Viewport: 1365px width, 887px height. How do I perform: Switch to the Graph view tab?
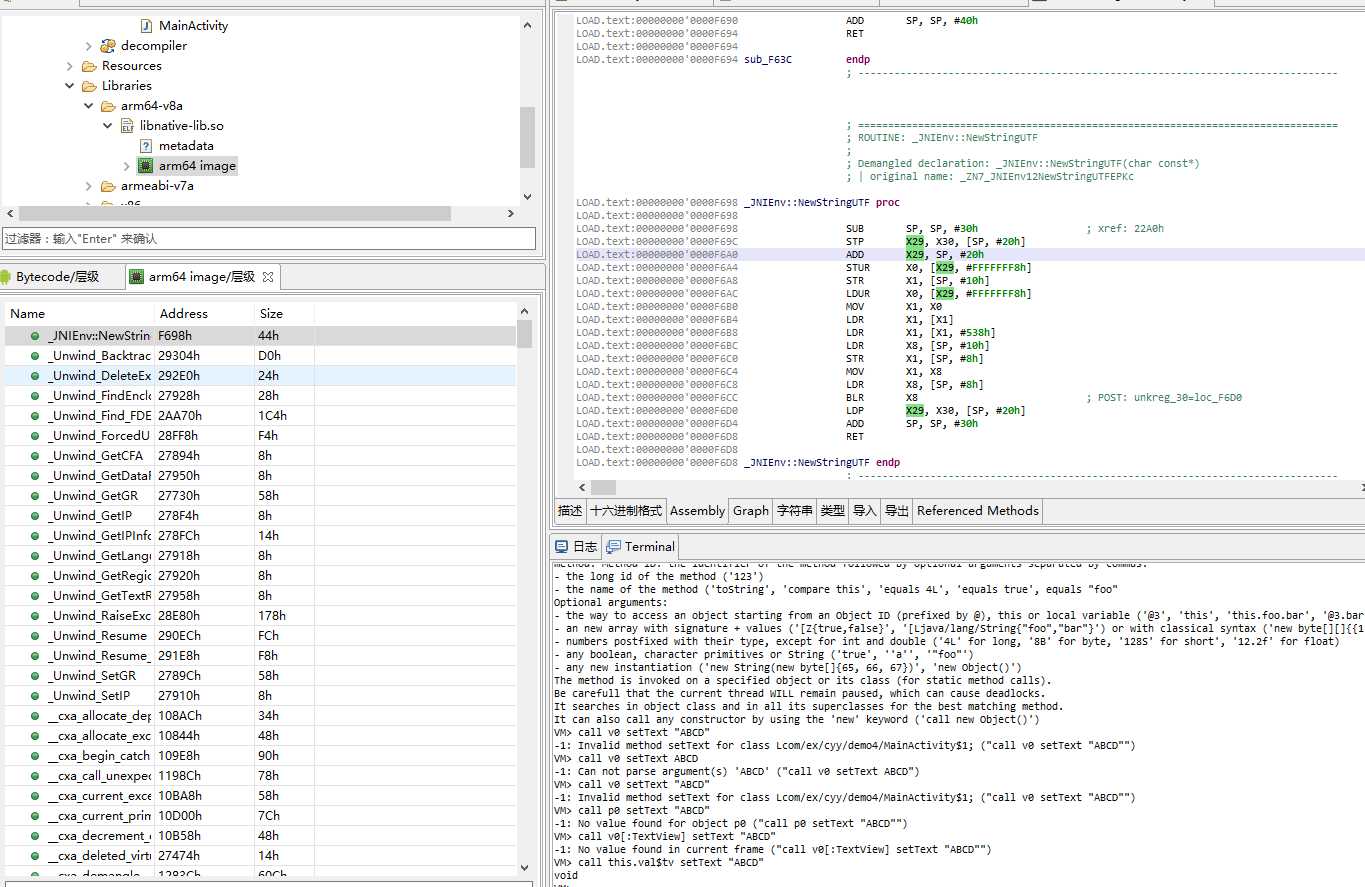click(750, 511)
